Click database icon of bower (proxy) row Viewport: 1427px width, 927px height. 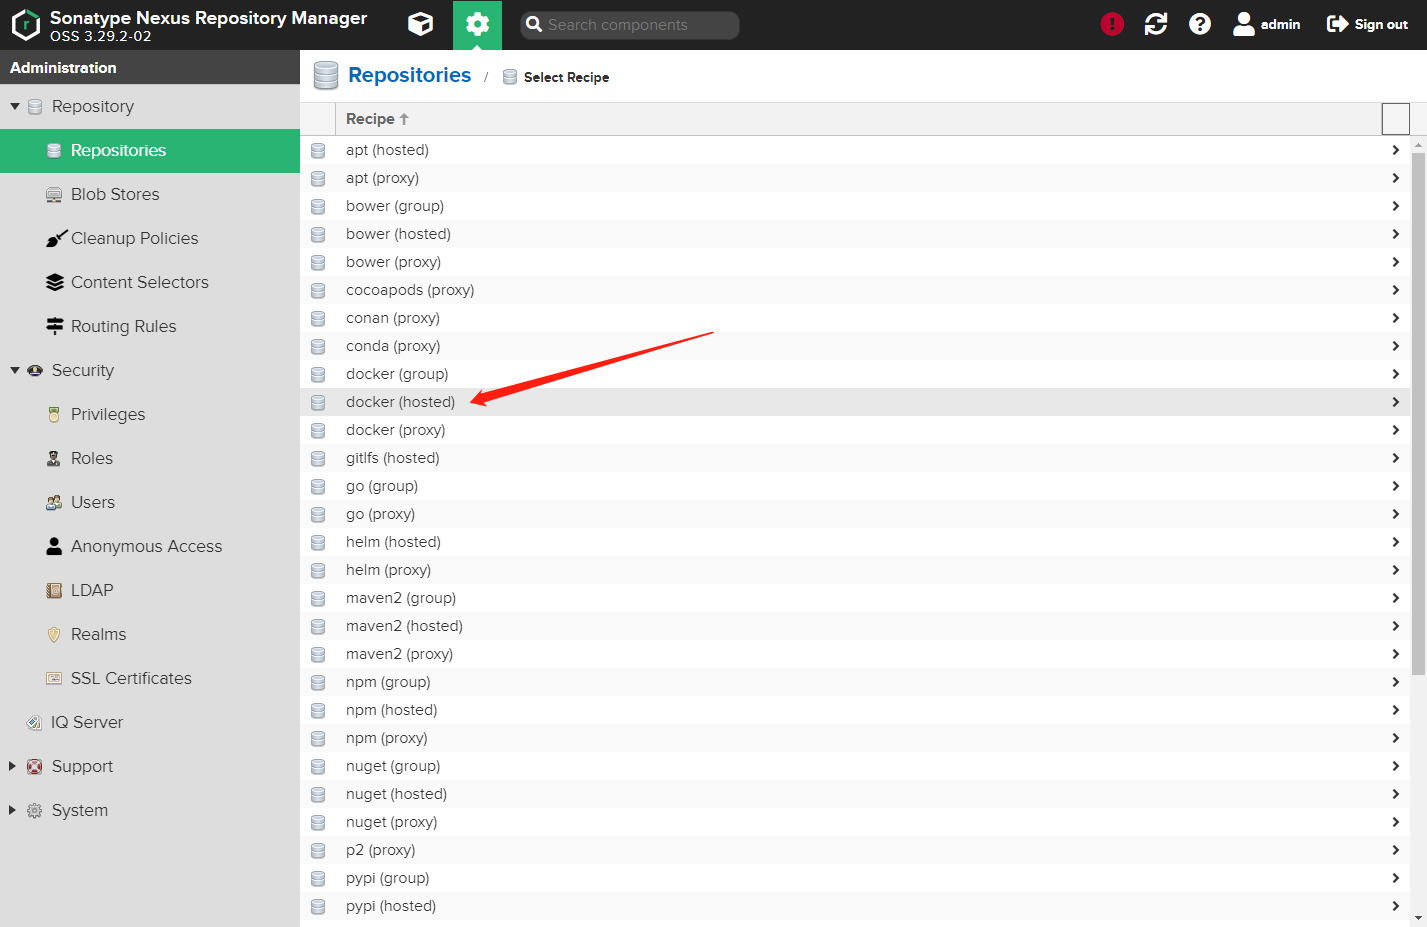tap(318, 262)
